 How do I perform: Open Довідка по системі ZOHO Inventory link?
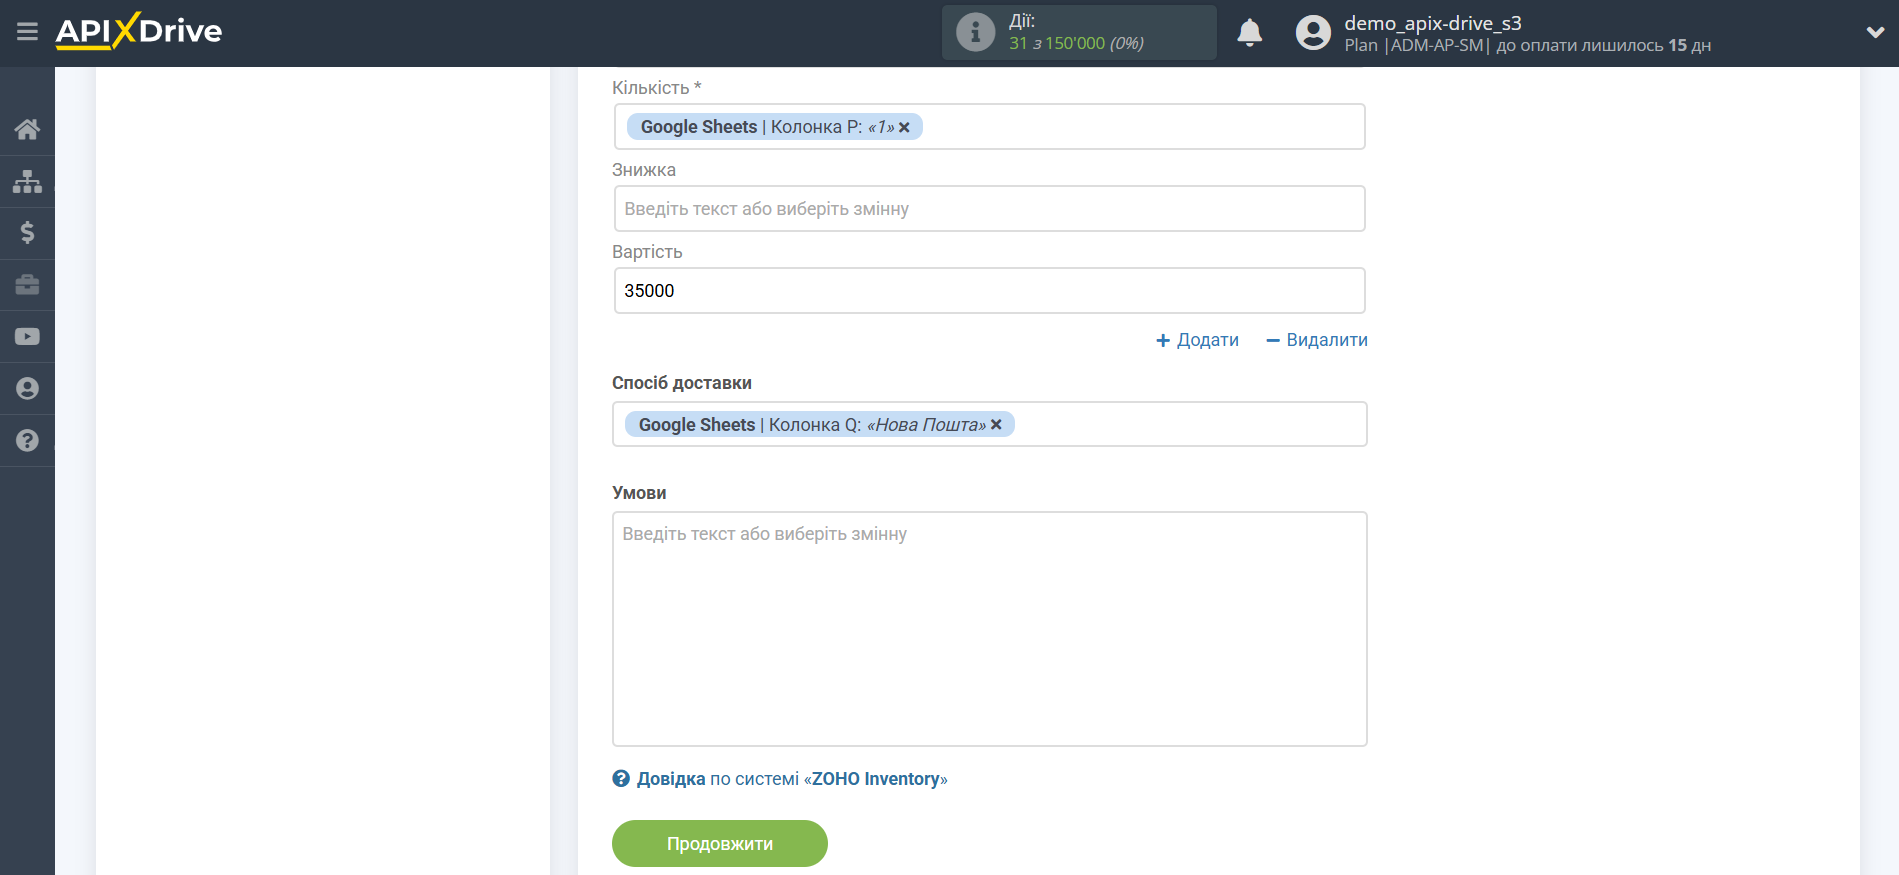coord(792,779)
